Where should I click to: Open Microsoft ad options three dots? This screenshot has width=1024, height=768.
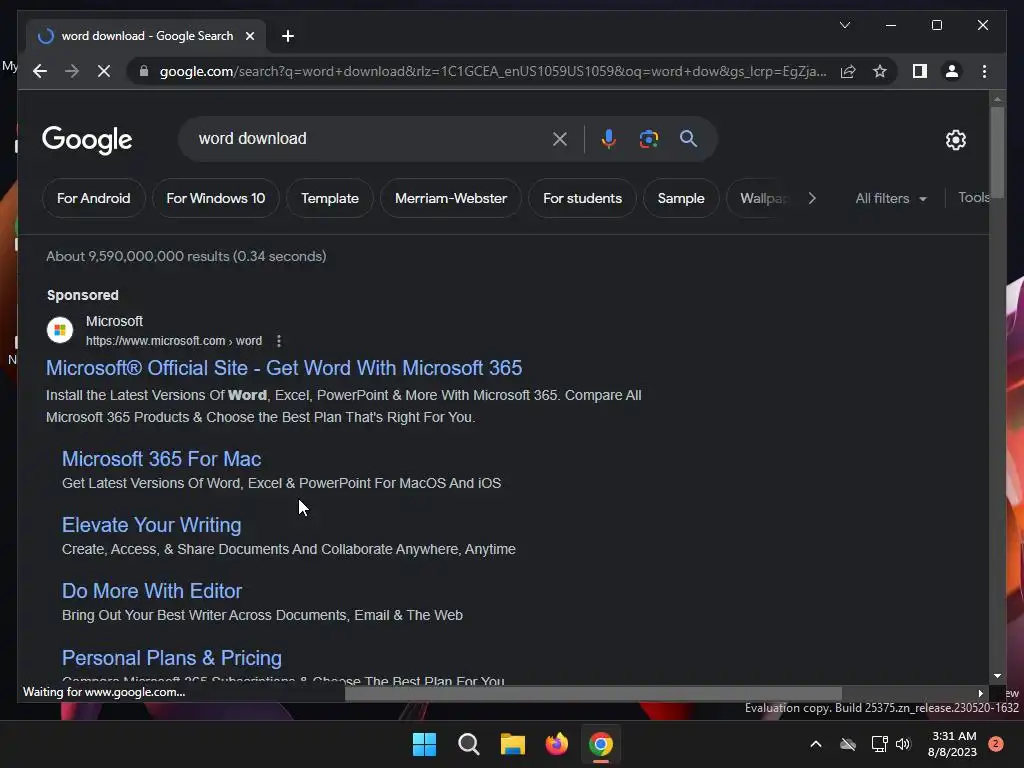tap(279, 341)
